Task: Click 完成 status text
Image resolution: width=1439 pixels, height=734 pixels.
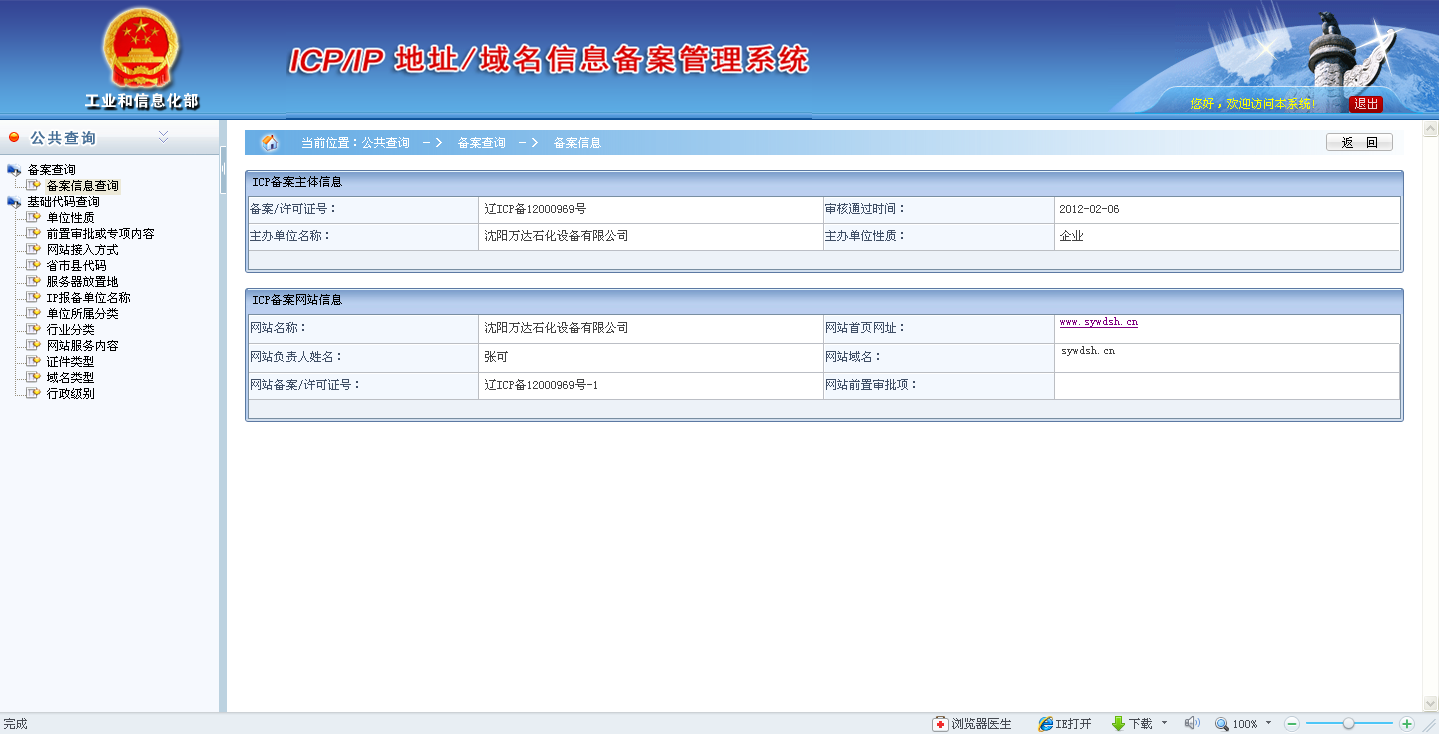Action: pos(15,724)
